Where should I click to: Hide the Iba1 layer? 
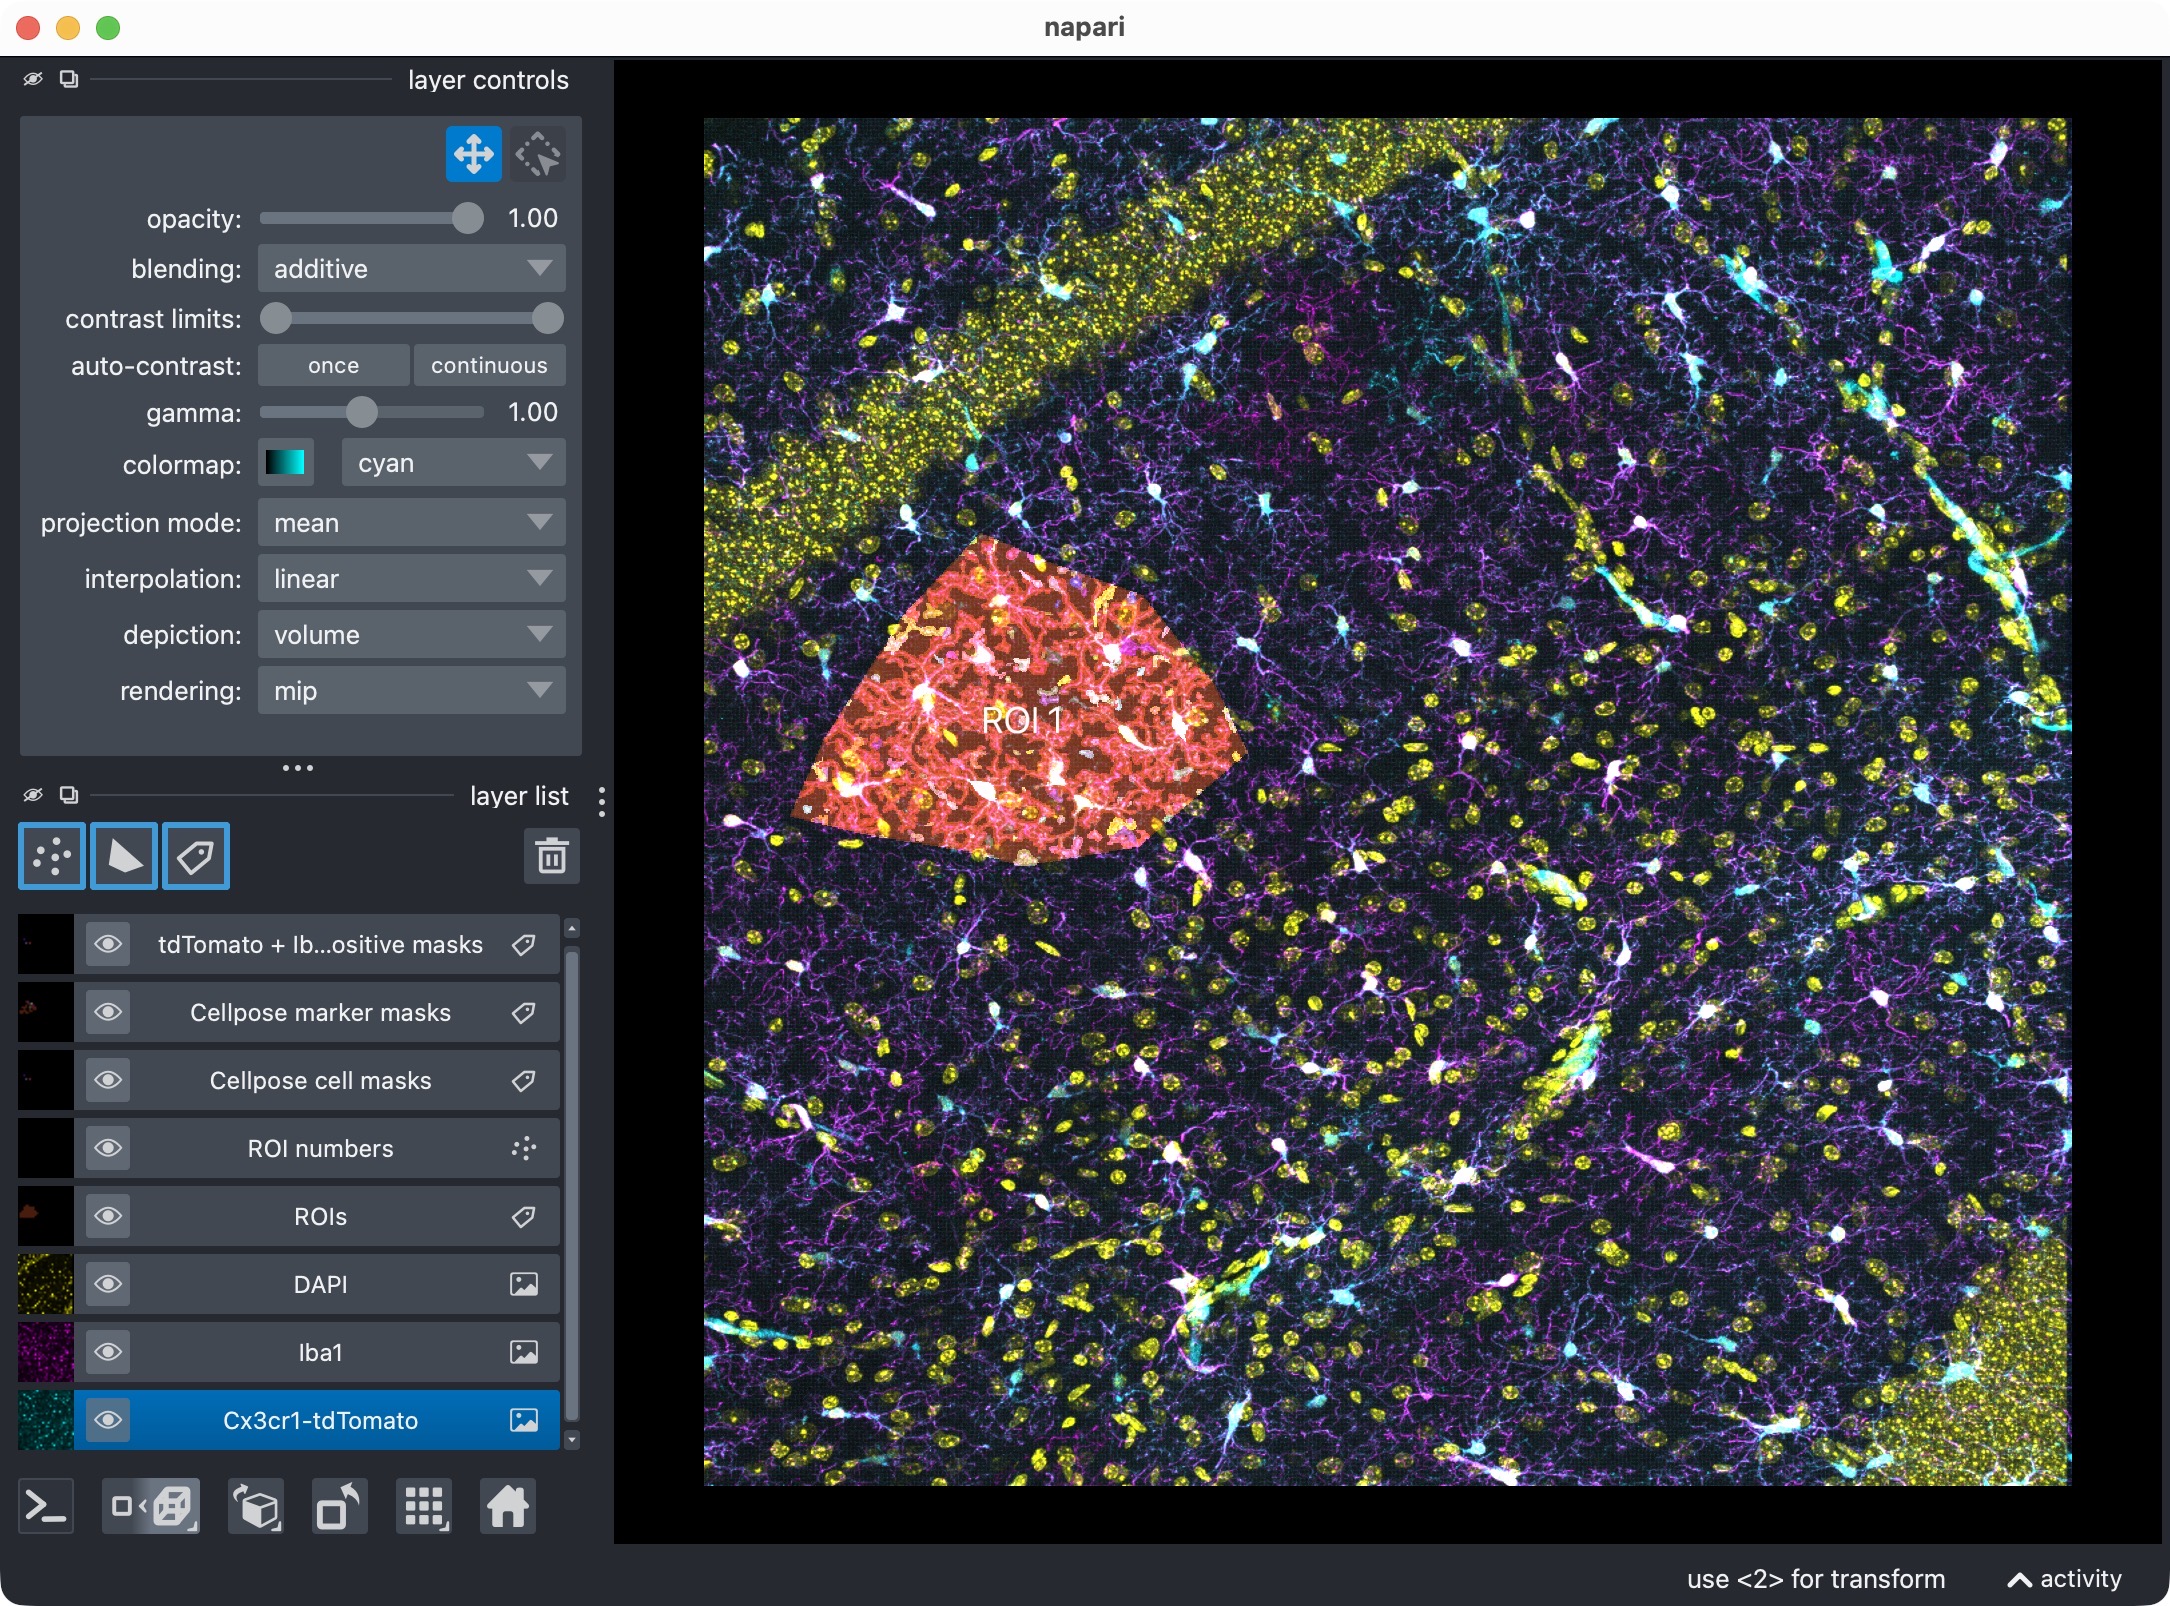tap(108, 1353)
